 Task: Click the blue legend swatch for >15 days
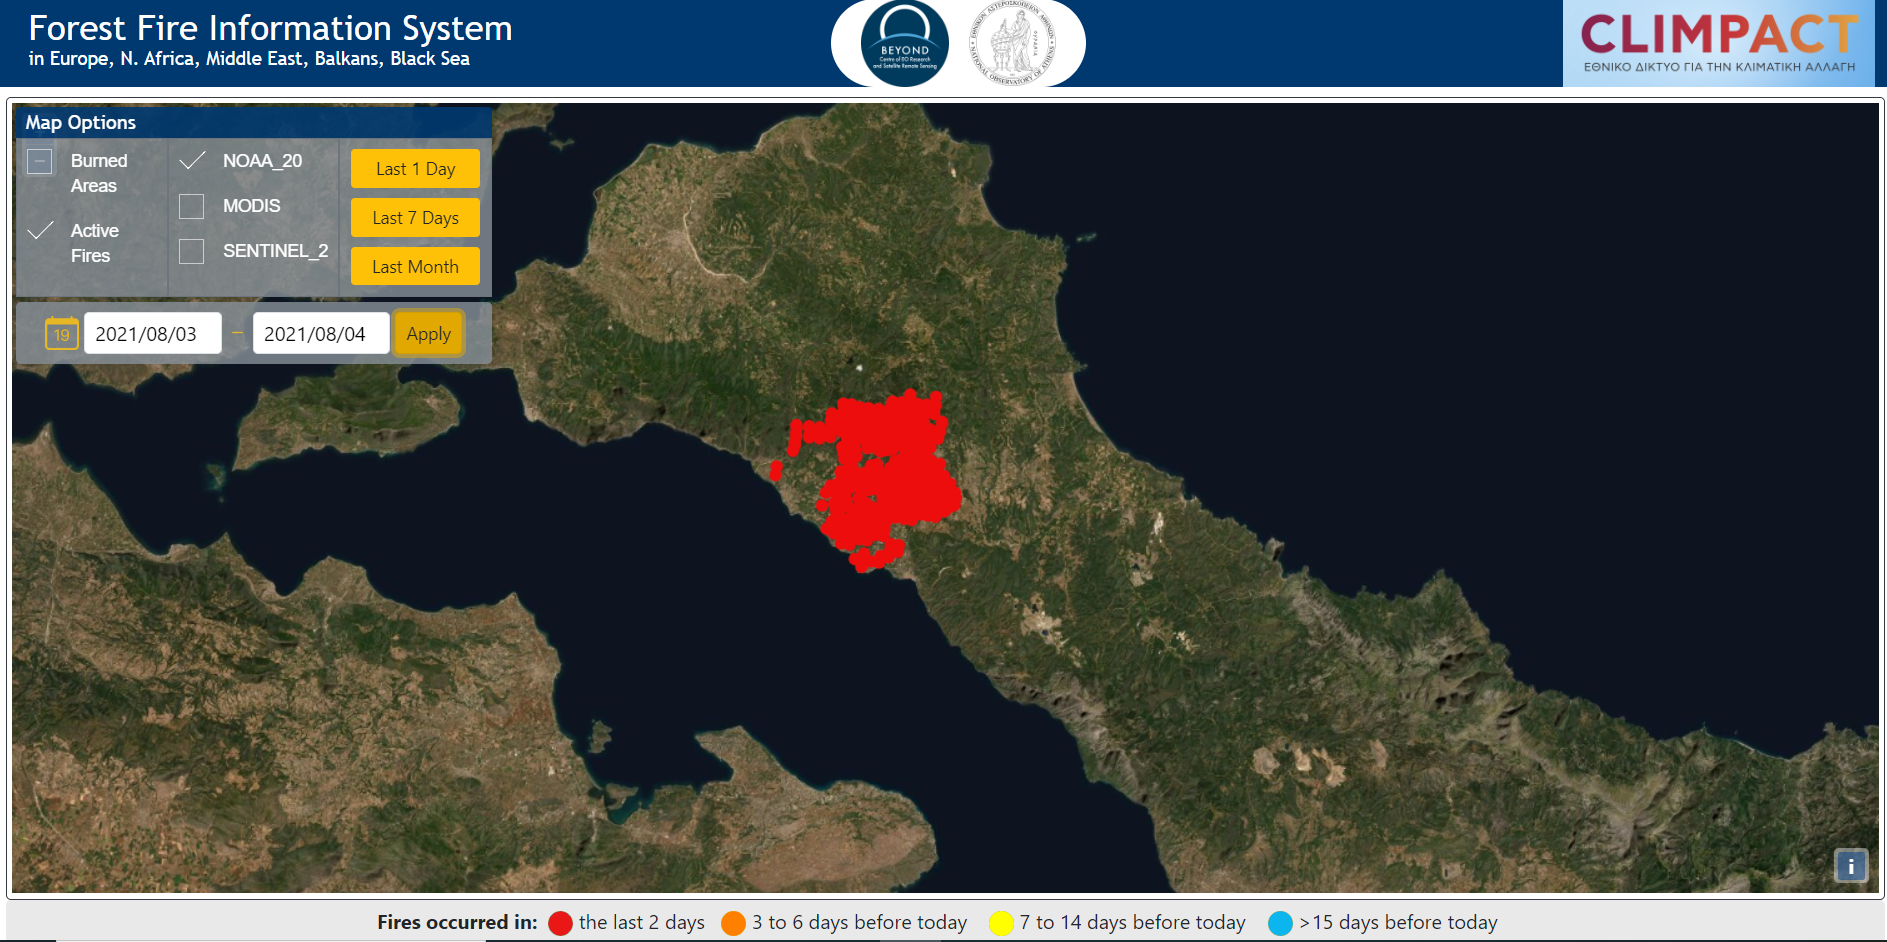[1280, 923]
